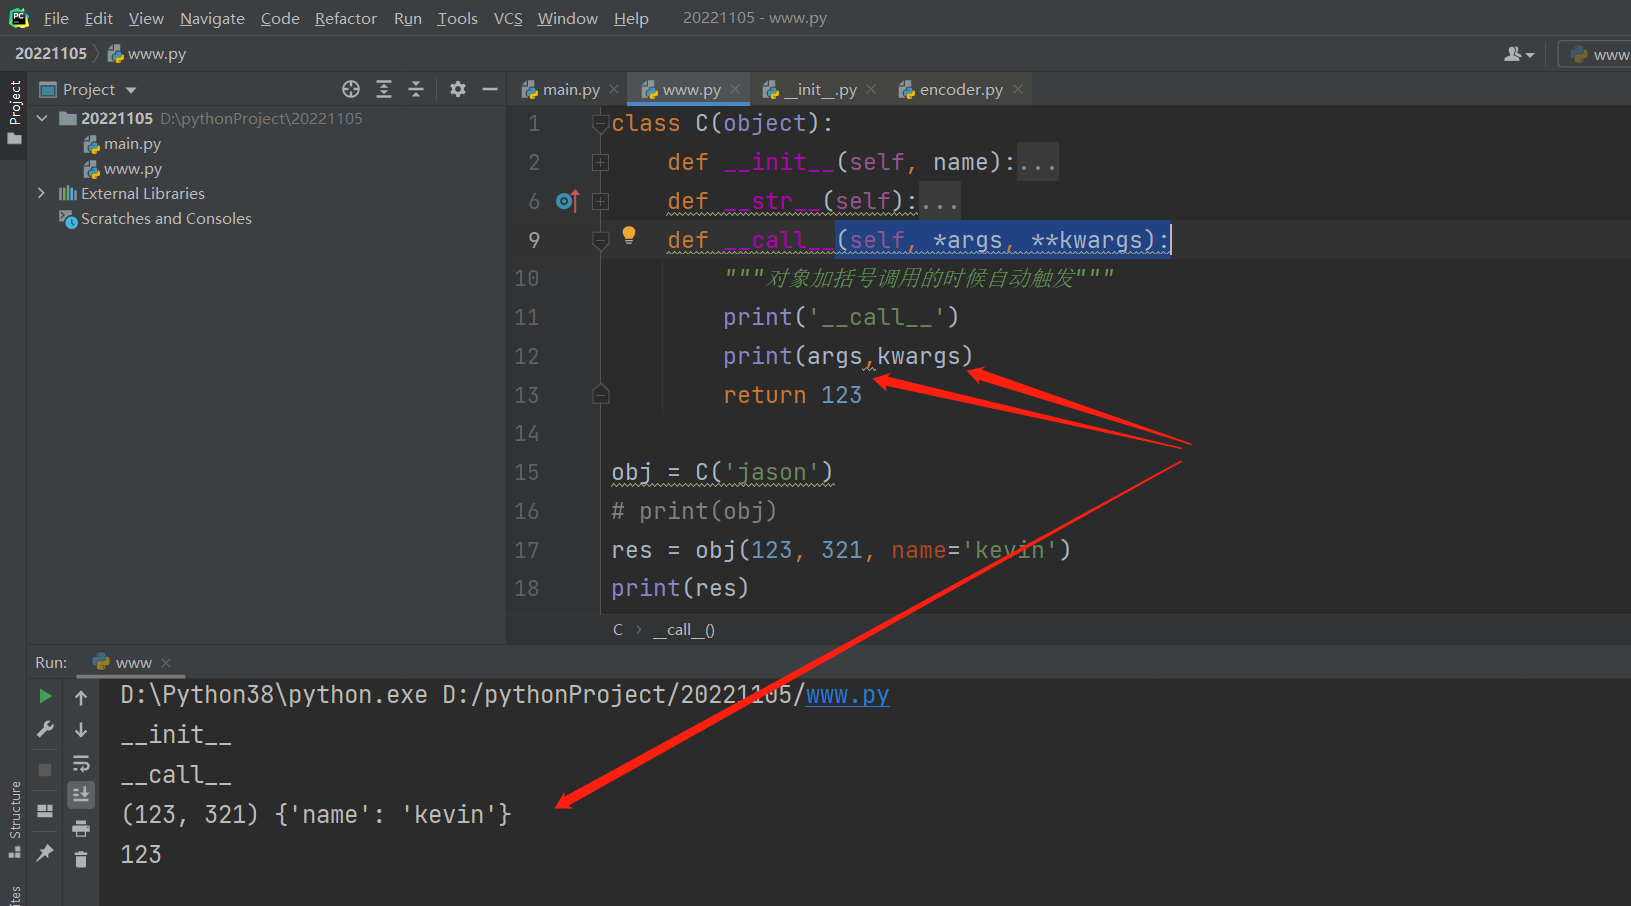The height and width of the screenshot is (906, 1631).
Task: Expand all items in Project tree
Action: click(384, 89)
